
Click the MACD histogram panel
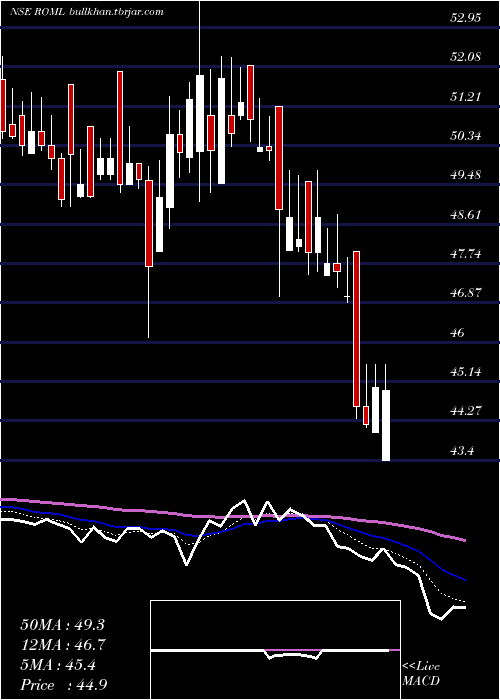click(275, 650)
